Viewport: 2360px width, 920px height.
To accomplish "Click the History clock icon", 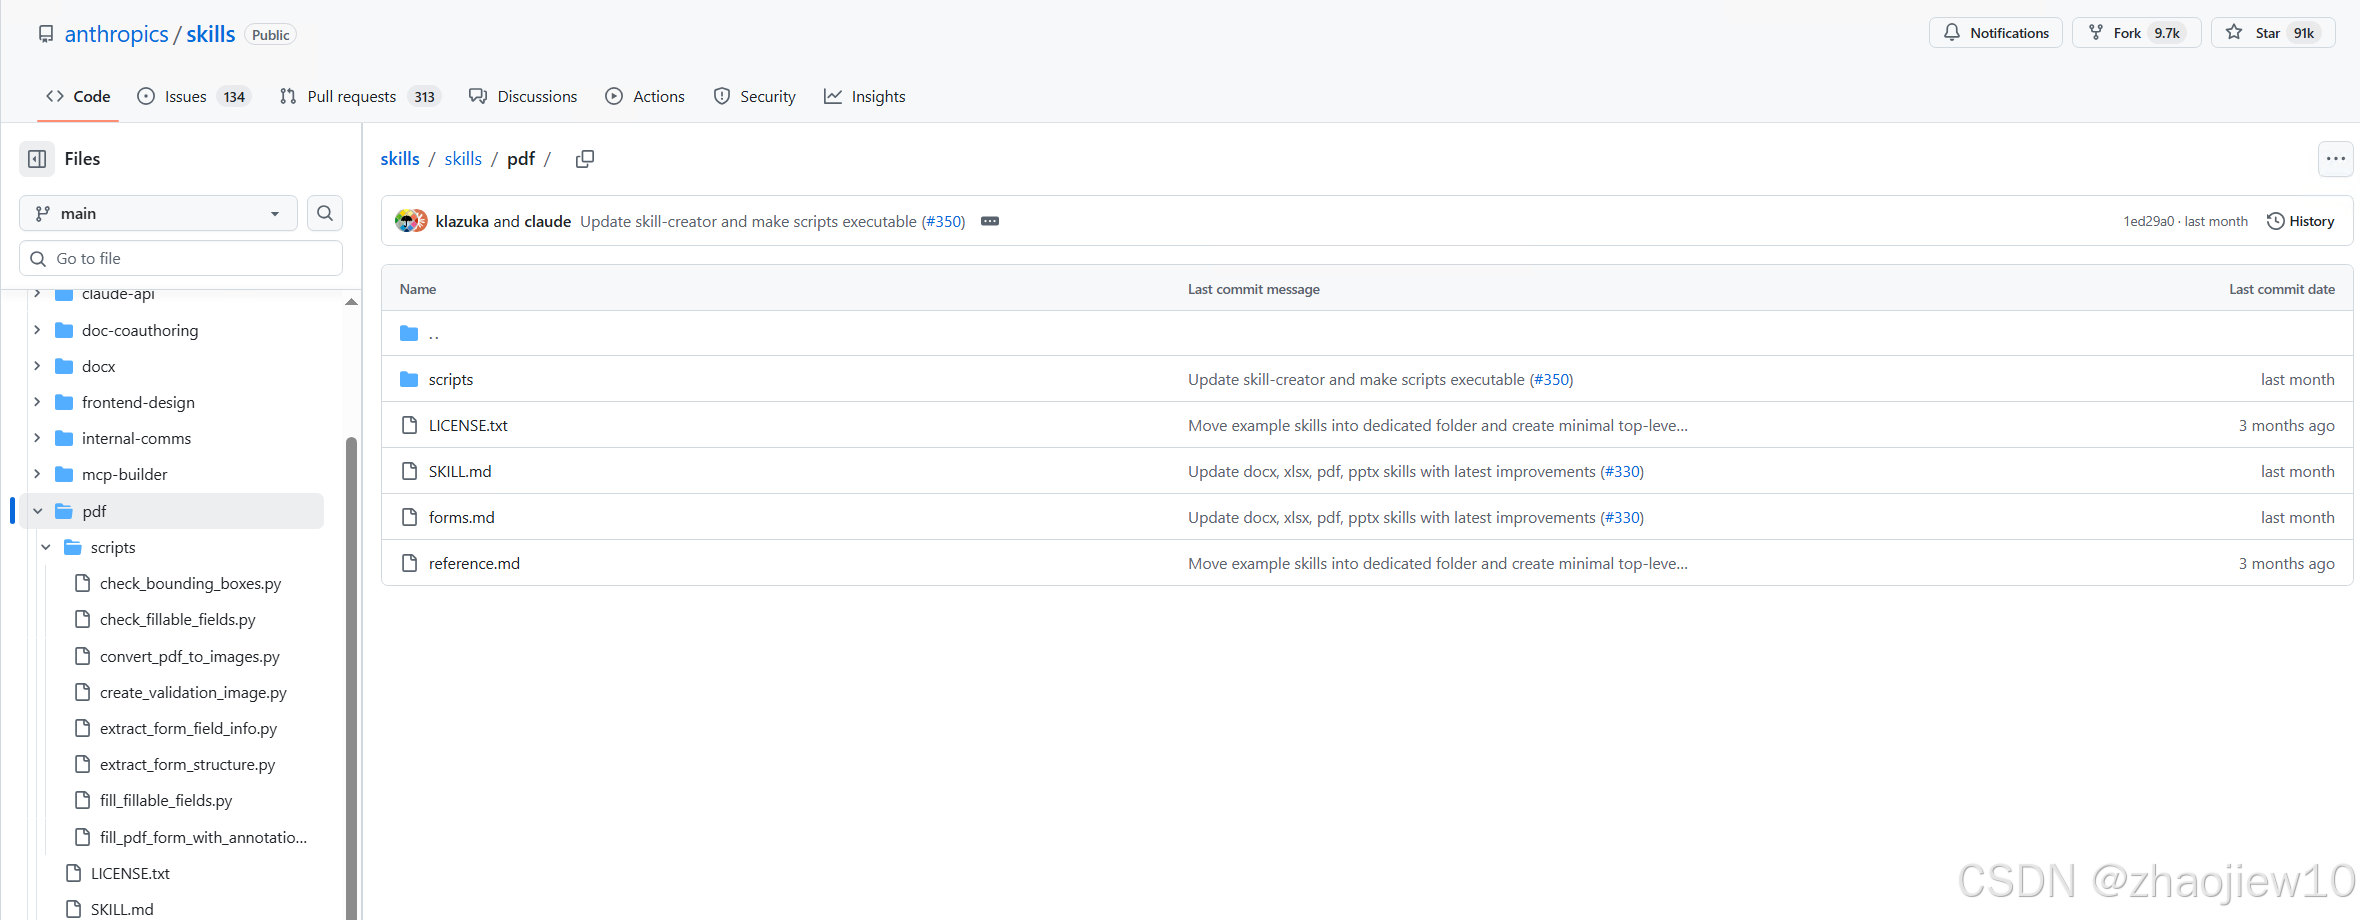I will pos(2275,221).
